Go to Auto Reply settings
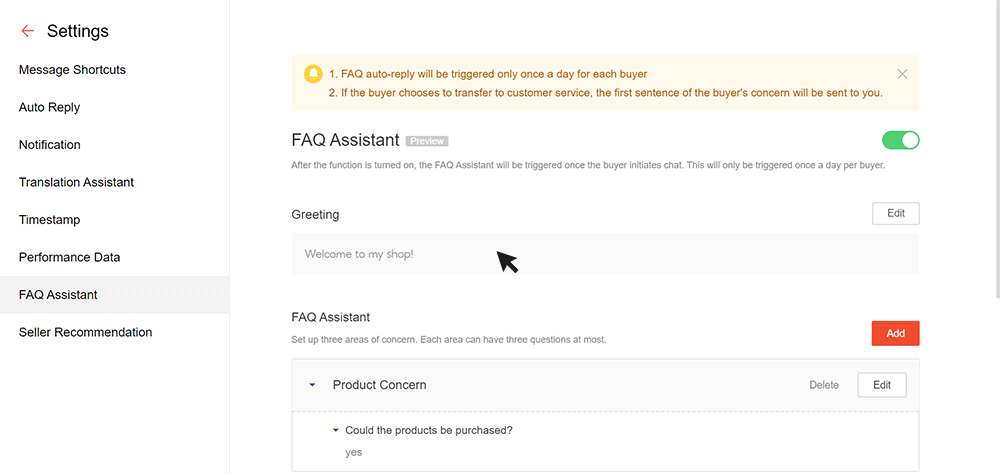Viewport: 1000px width, 474px height. click(x=49, y=107)
